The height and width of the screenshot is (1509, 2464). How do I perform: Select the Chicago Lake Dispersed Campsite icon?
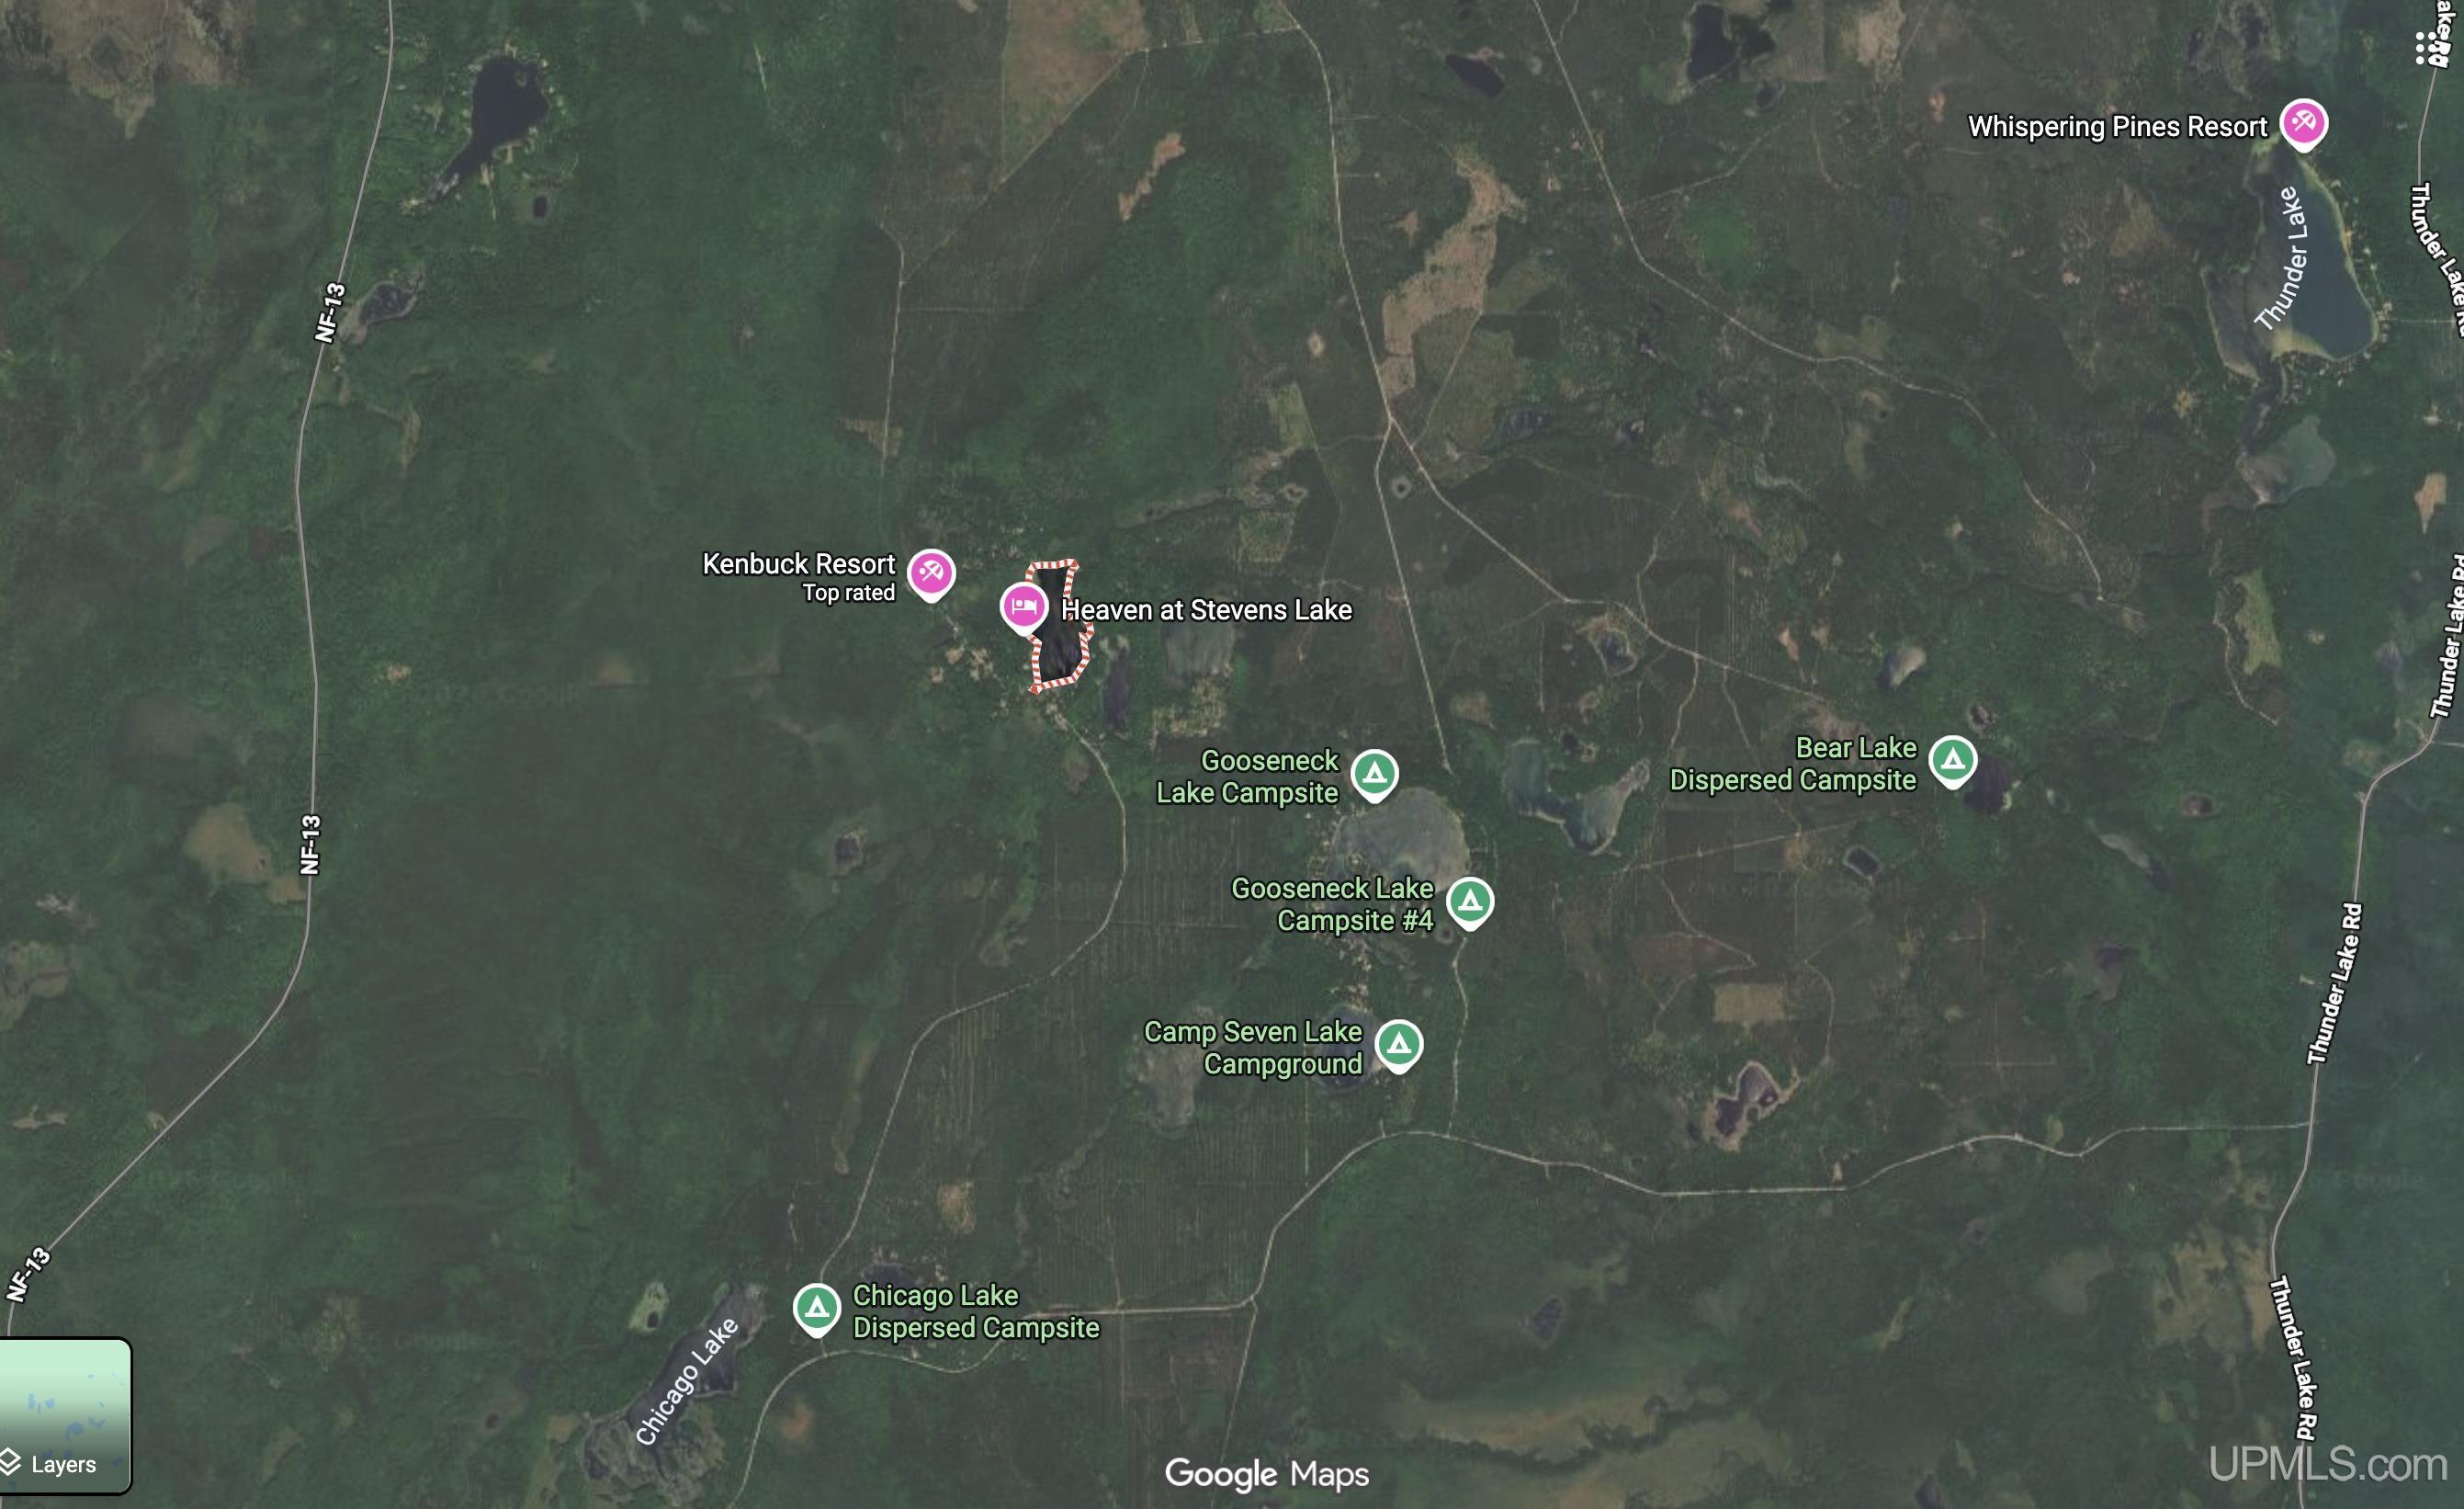click(x=817, y=1308)
